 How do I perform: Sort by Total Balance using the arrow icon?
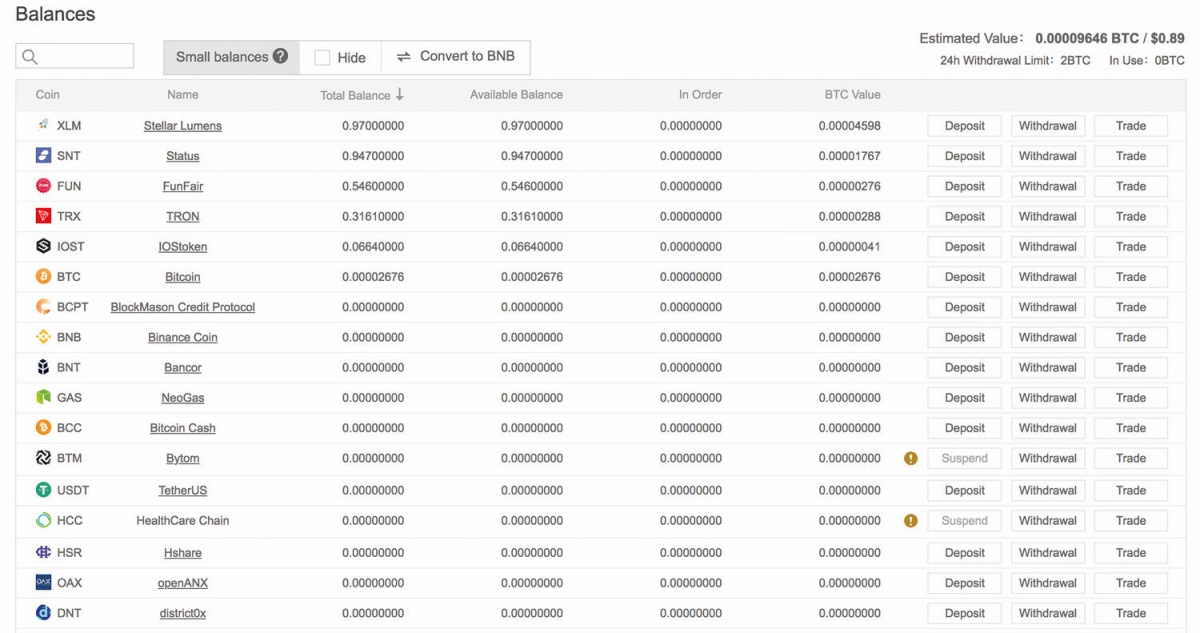(400, 94)
